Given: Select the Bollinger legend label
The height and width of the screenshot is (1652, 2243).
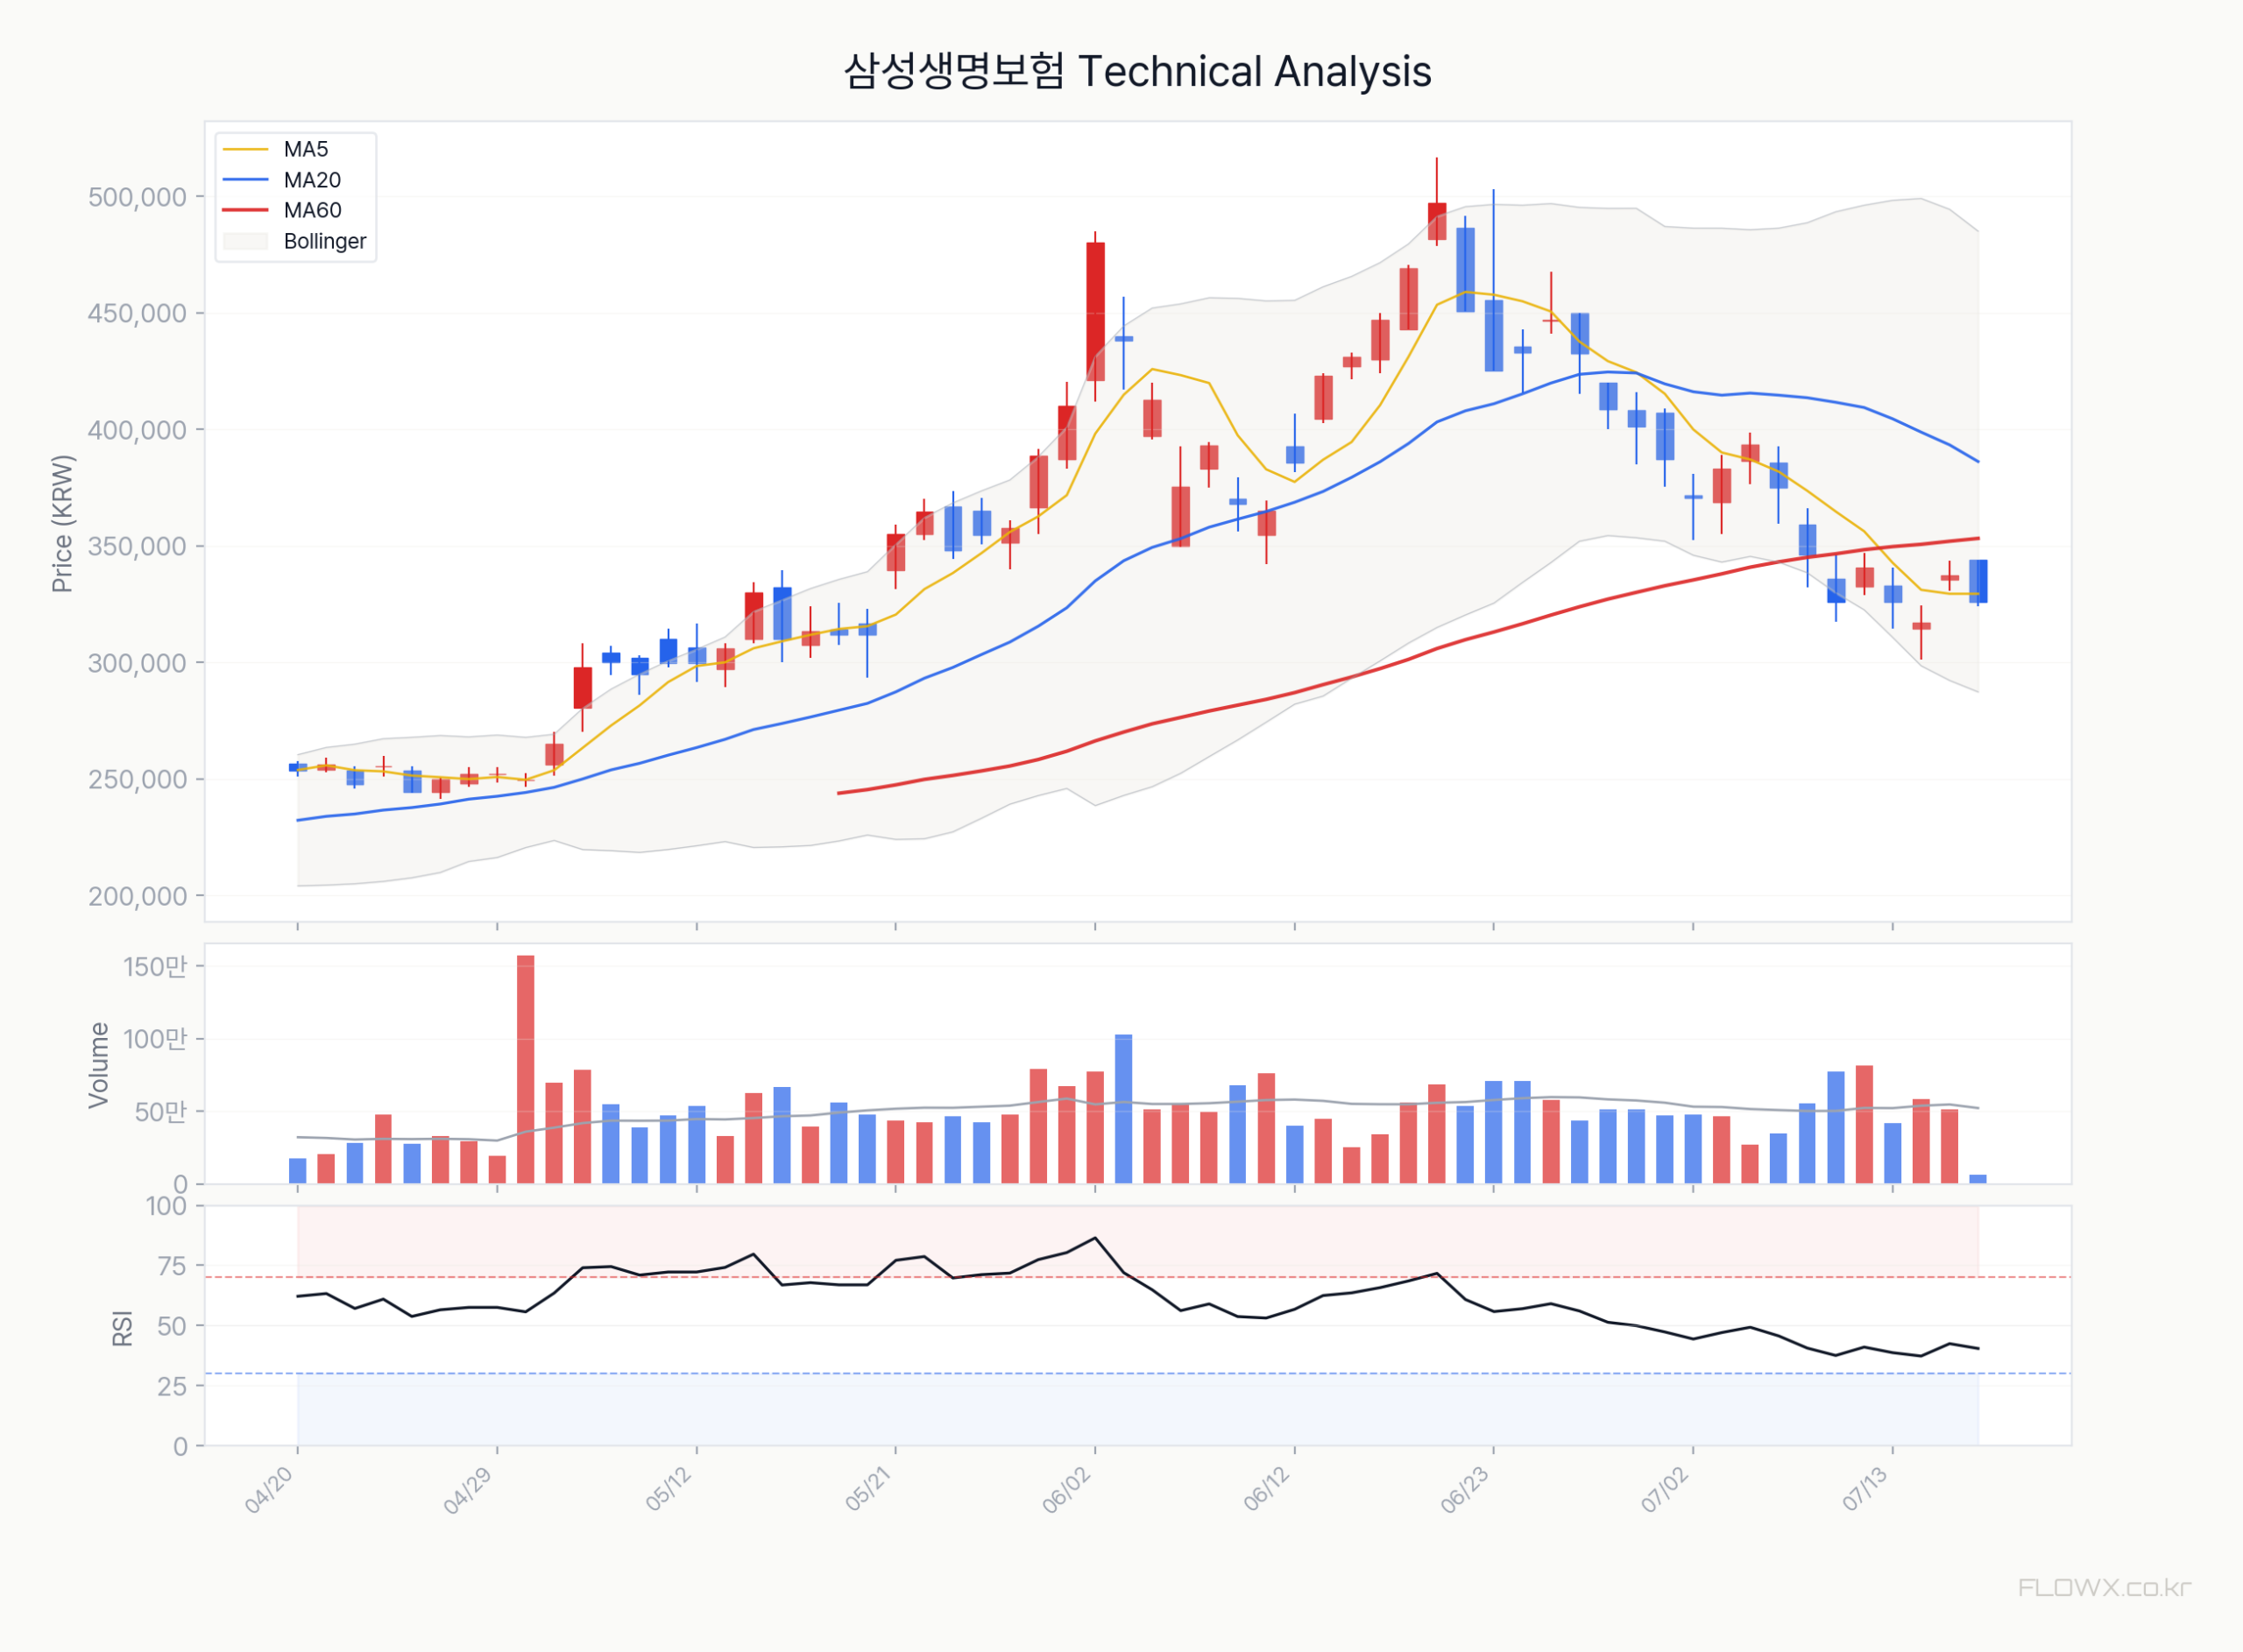Looking at the screenshot, I should pyautogui.click(x=325, y=241).
